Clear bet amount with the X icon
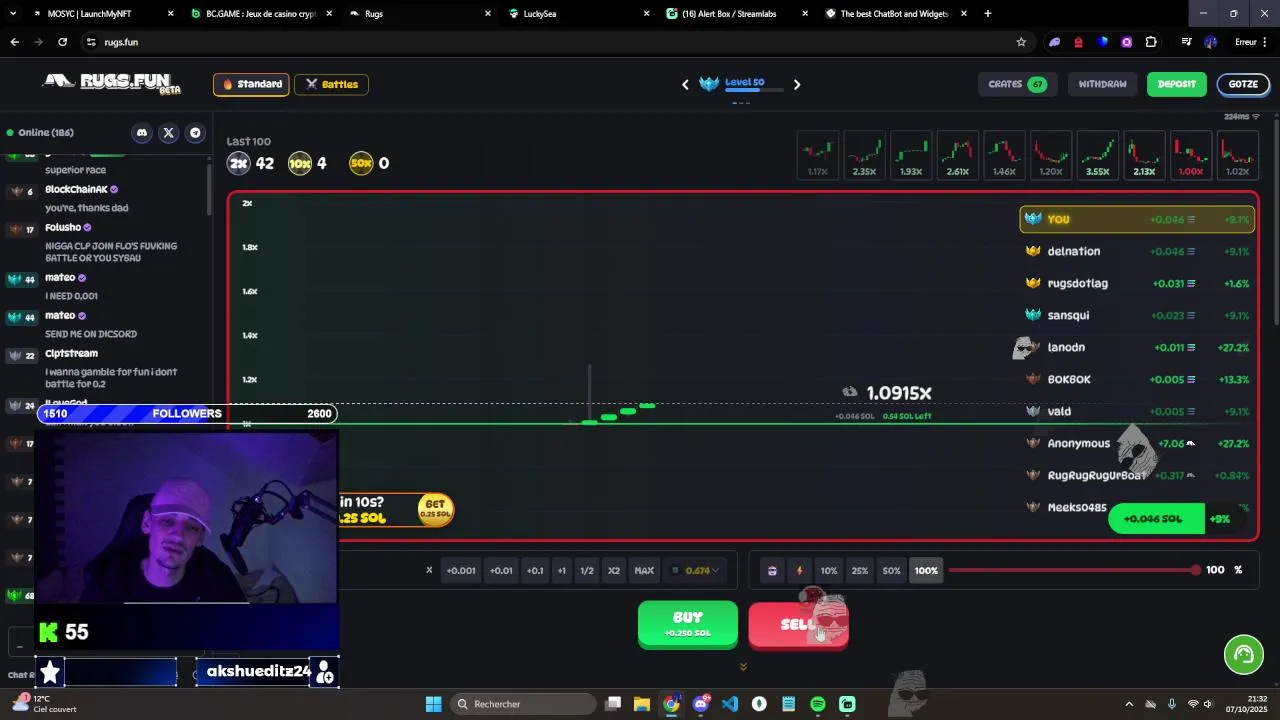The height and width of the screenshot is (720, 1280). (x=429, y=570)
